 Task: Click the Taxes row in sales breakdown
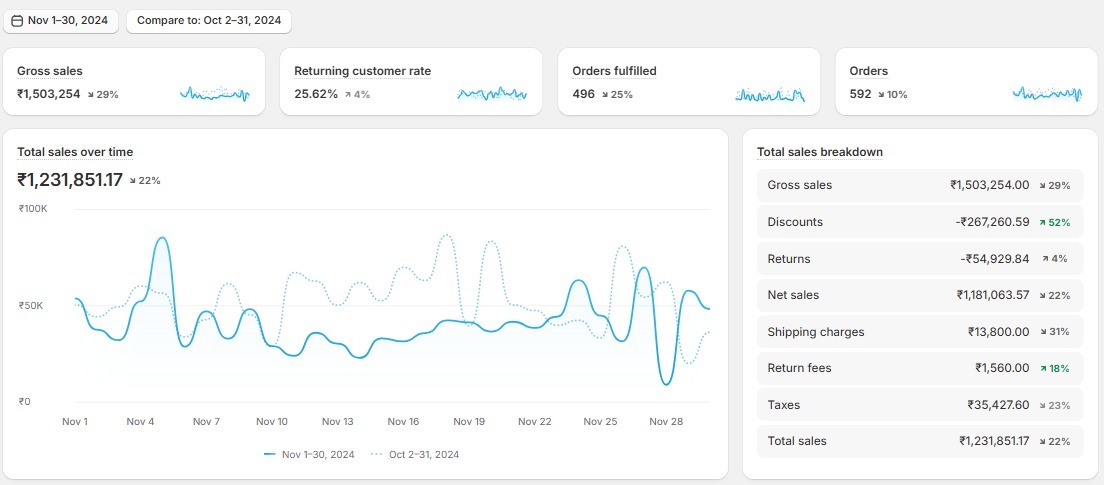tap(919, 405)
